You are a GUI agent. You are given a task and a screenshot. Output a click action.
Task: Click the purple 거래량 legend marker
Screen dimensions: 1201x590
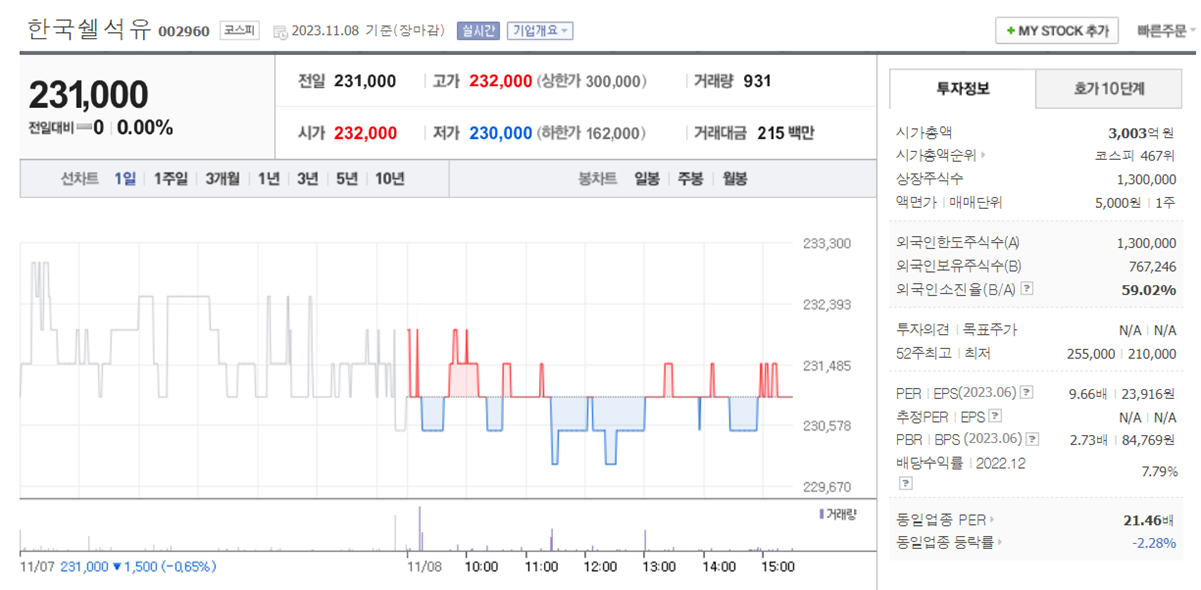tap(821, 513)
